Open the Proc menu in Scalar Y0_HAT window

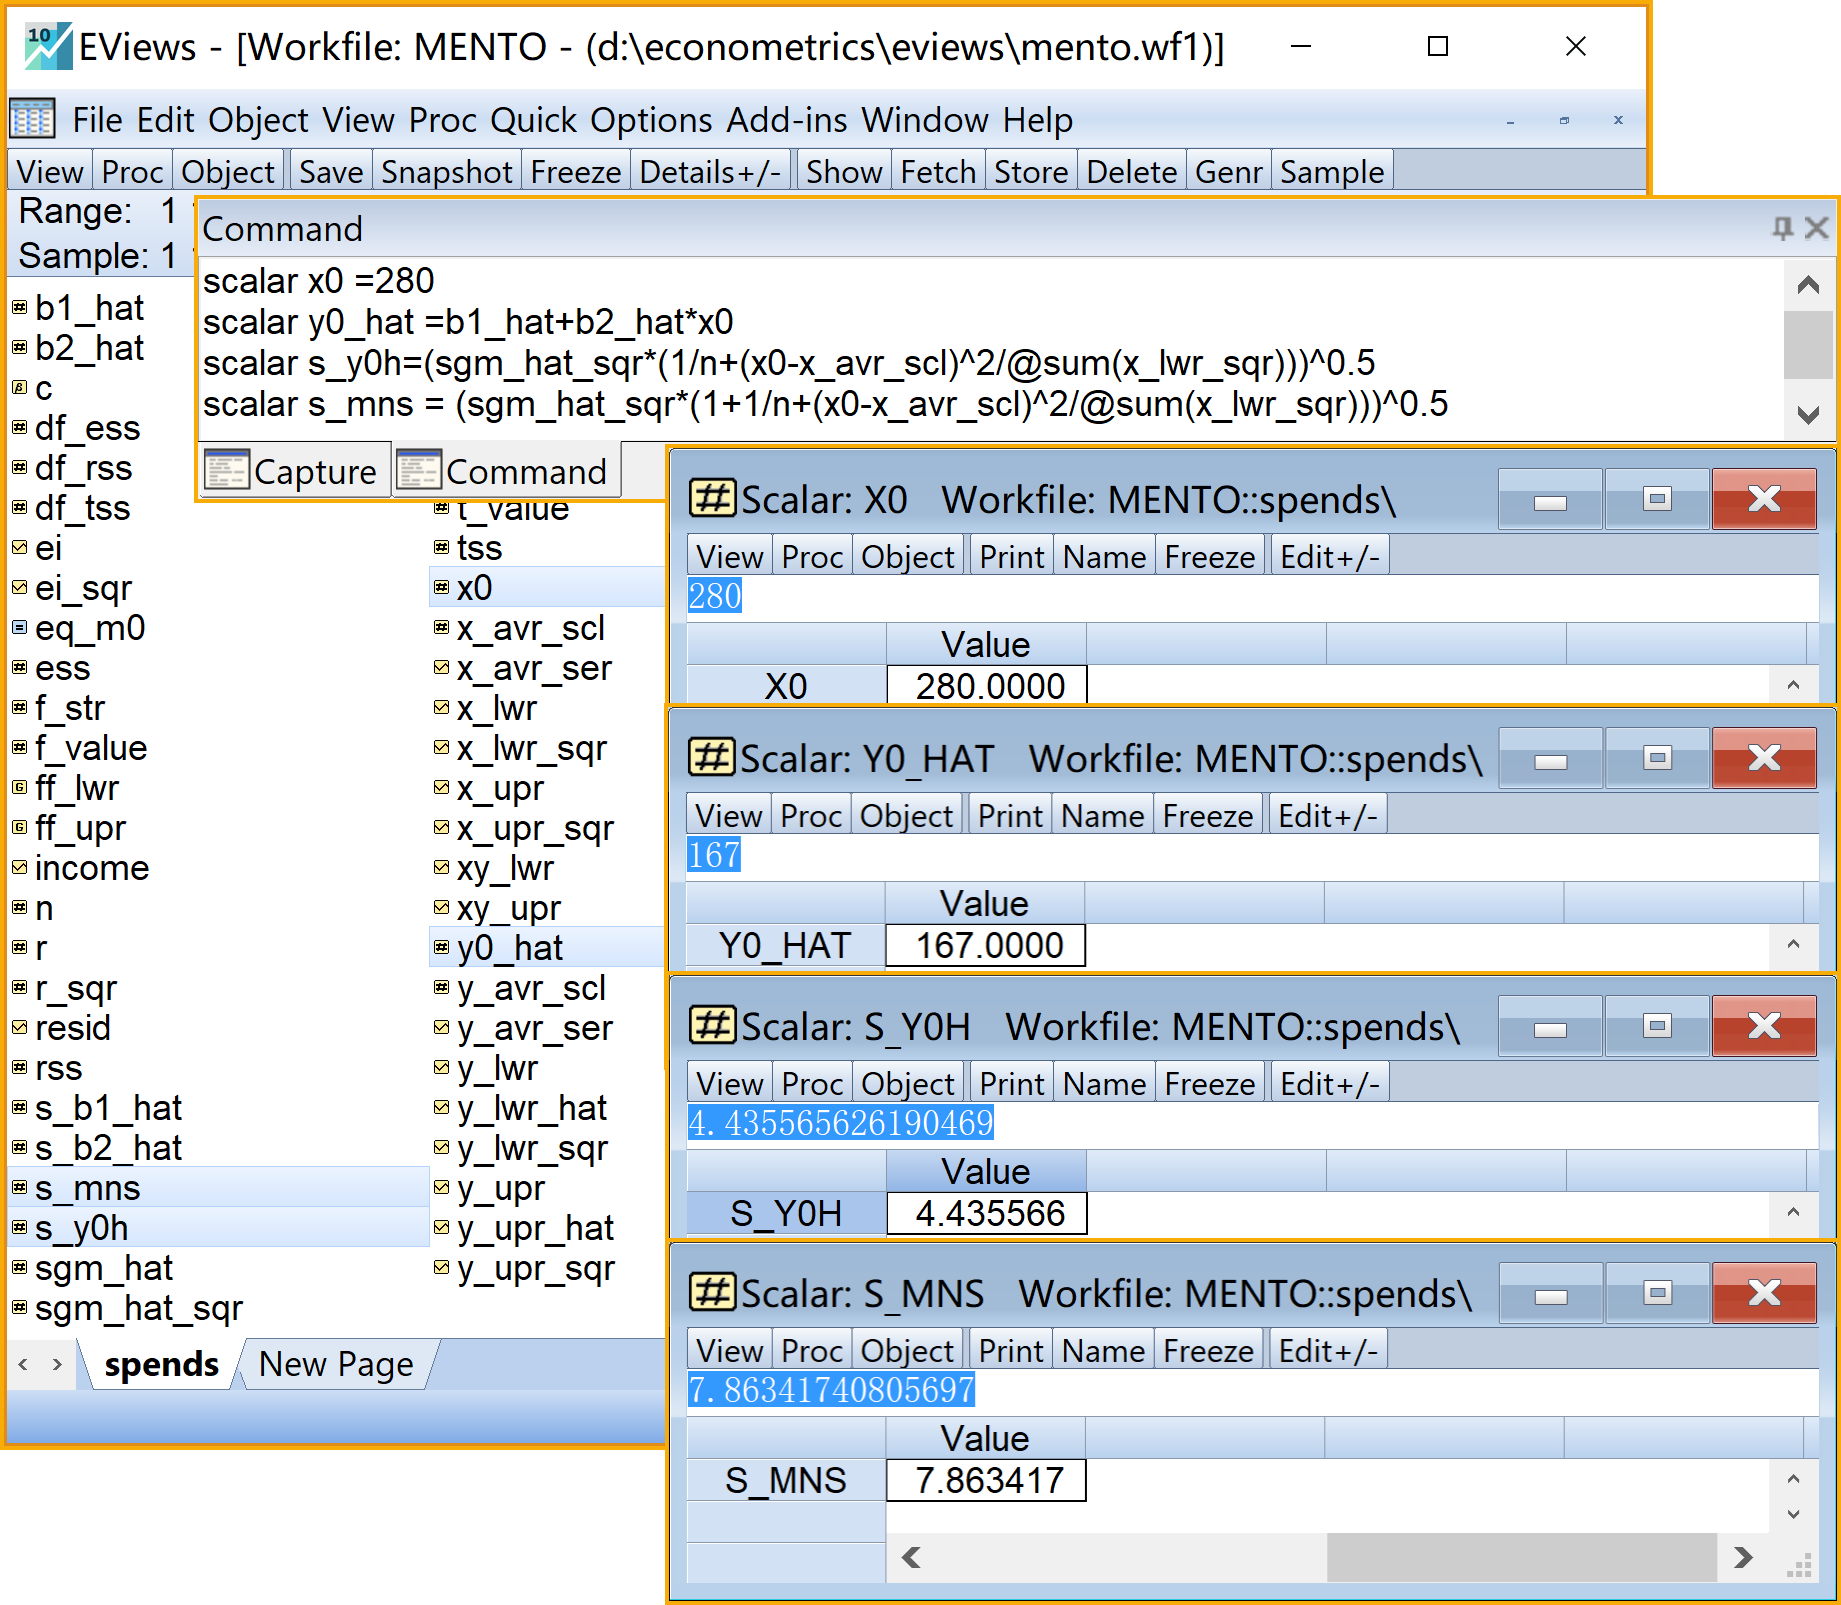pyautogui.click(x=810, y=816)
